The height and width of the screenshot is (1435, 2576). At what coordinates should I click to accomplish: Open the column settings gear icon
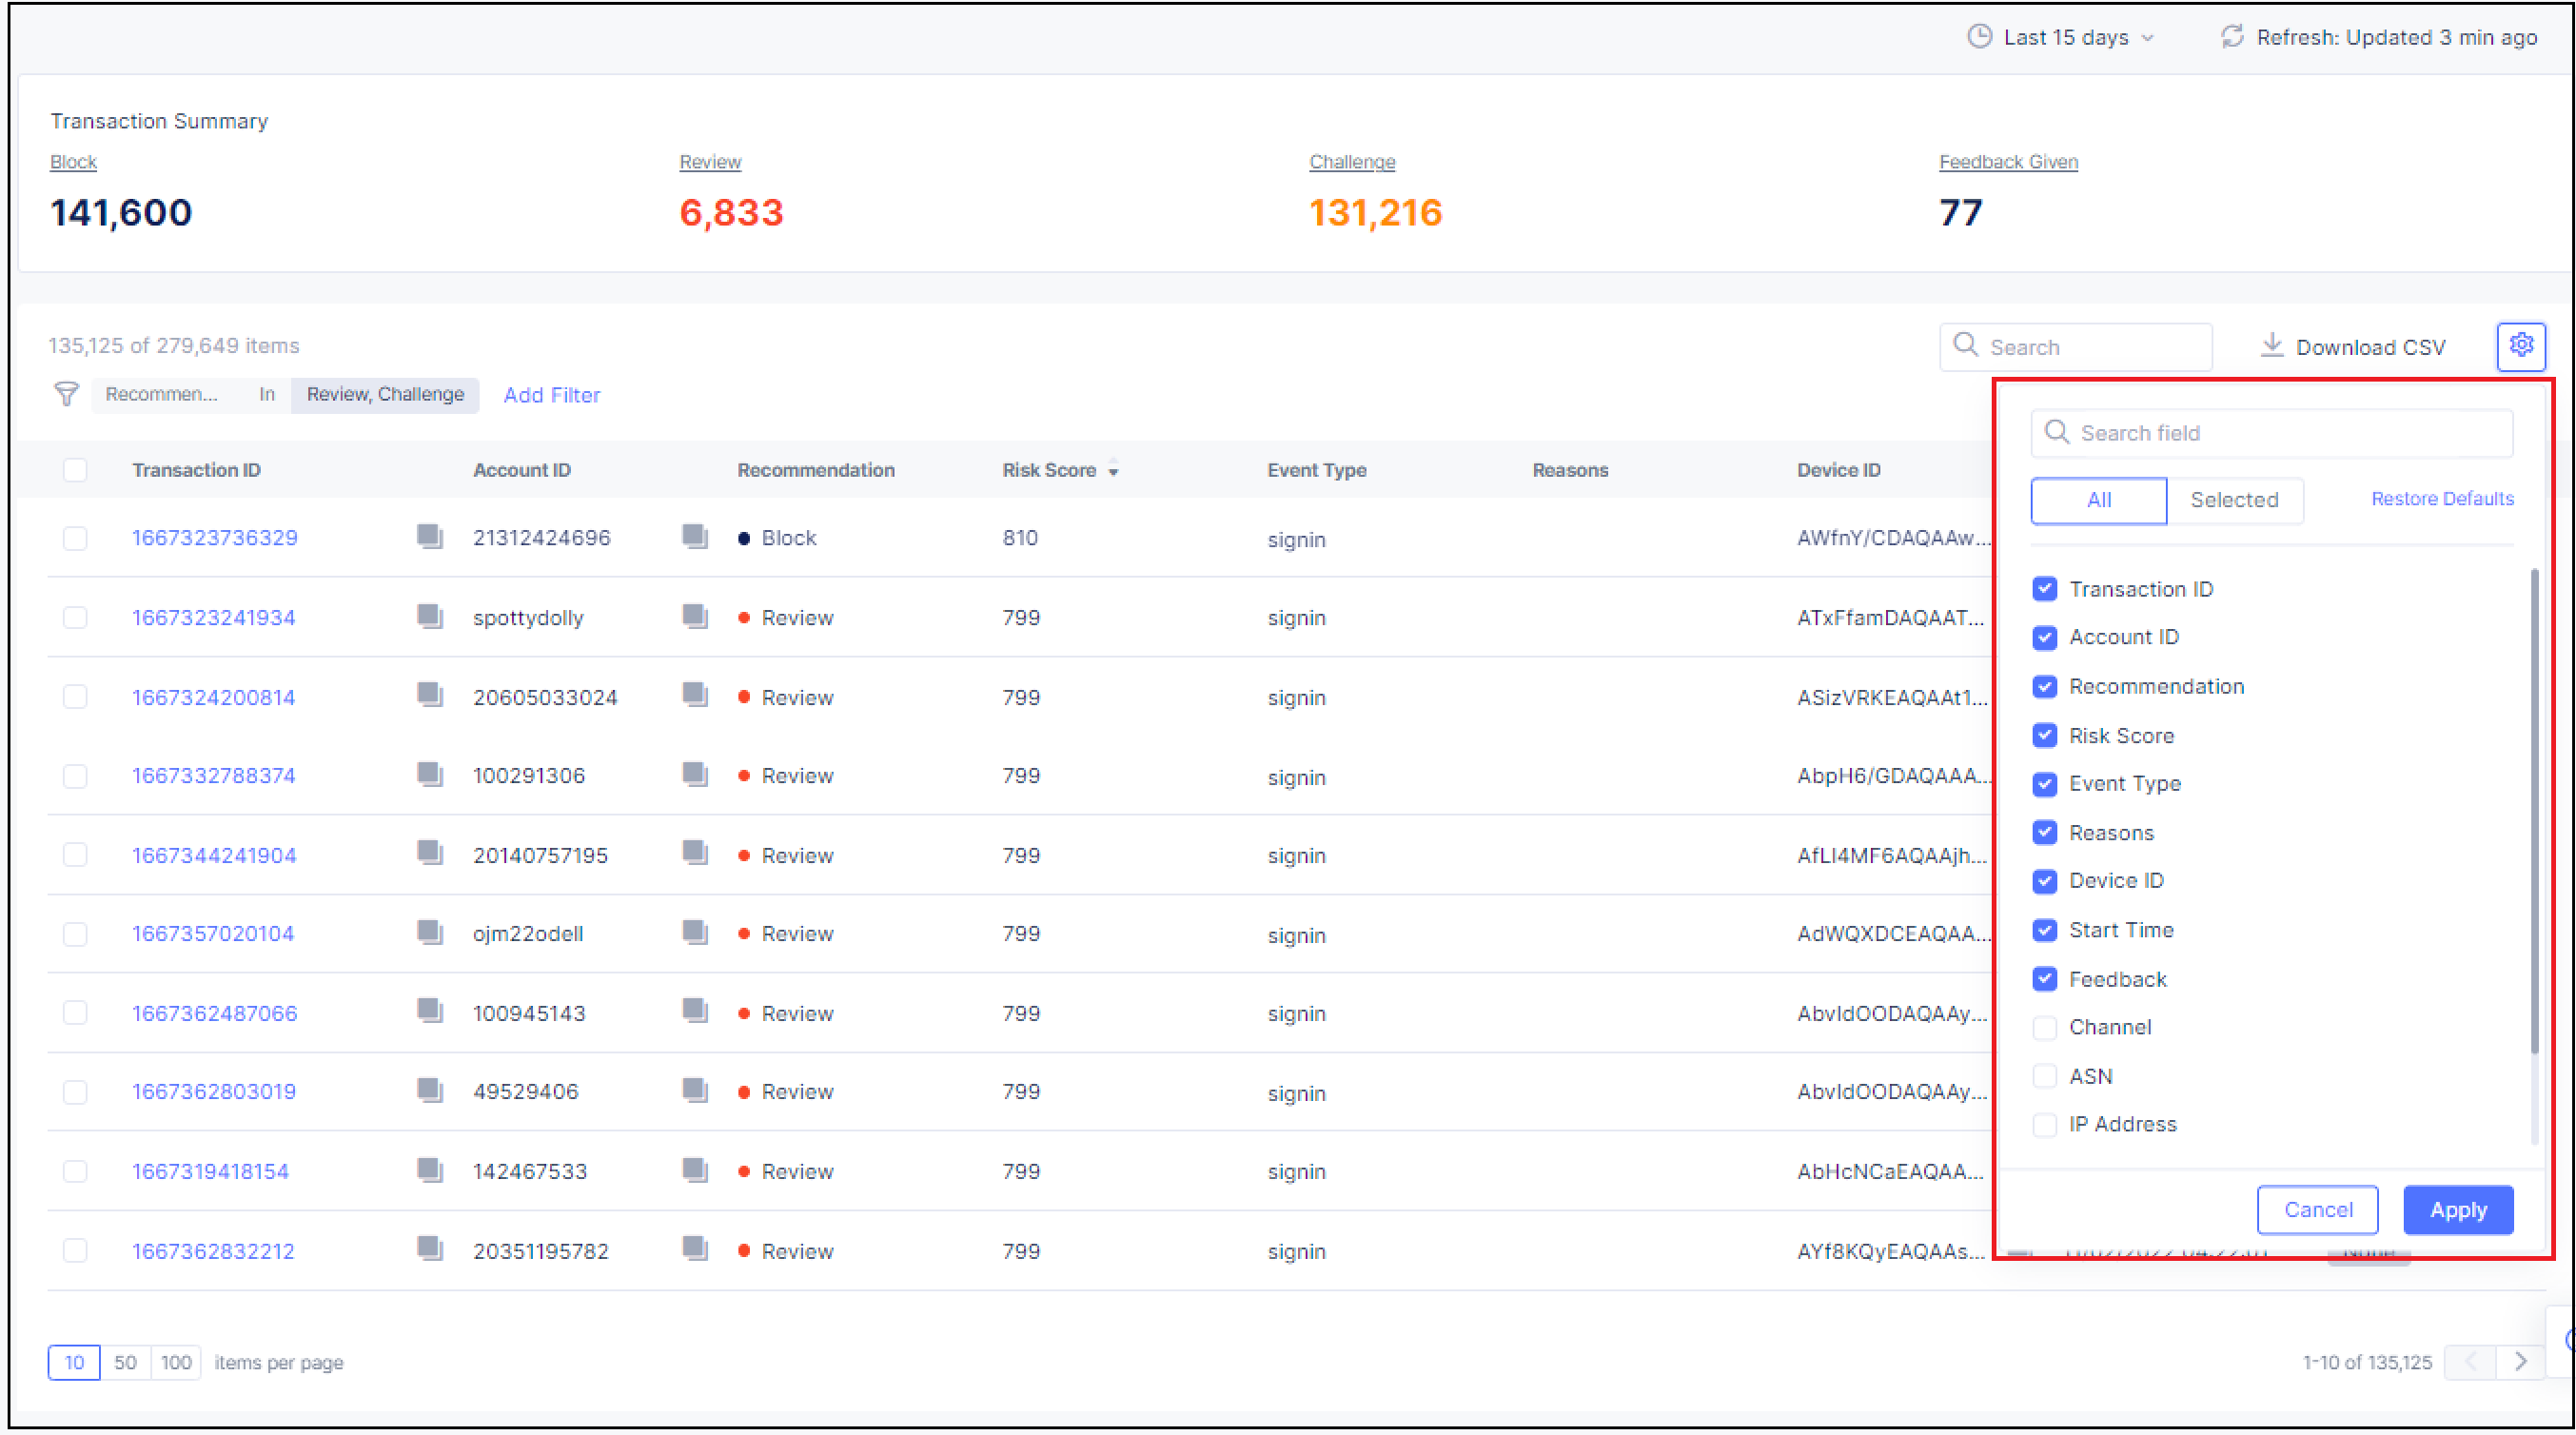click(x=2521, y=346)
